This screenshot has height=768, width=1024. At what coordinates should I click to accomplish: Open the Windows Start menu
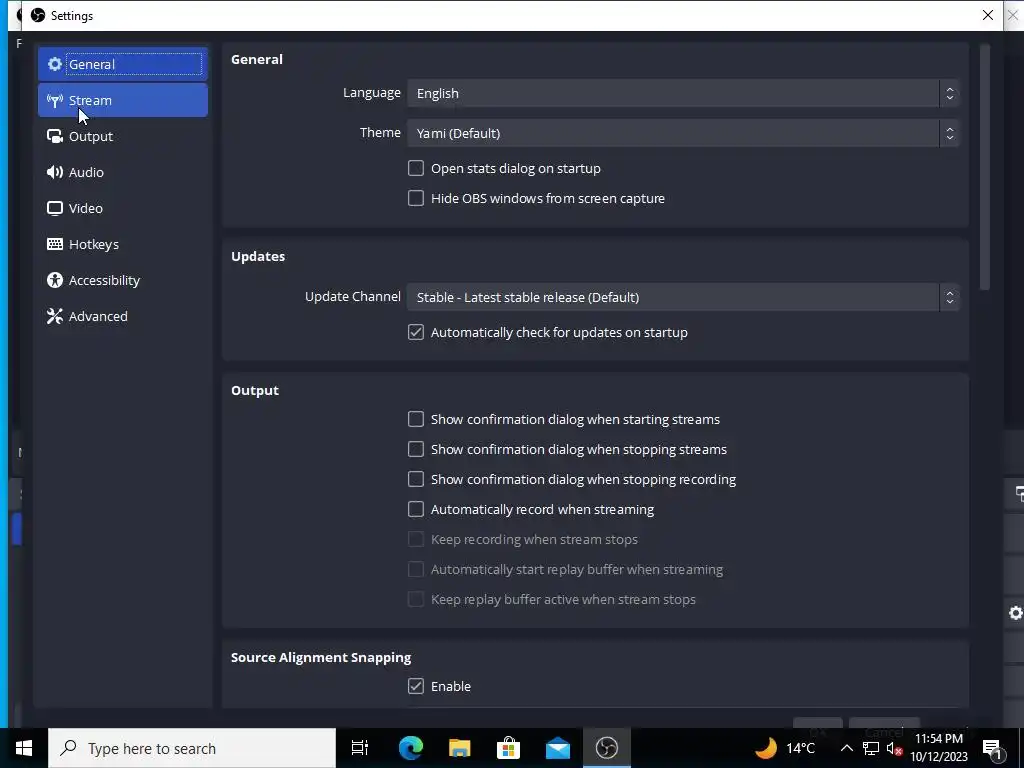[24, 748]
